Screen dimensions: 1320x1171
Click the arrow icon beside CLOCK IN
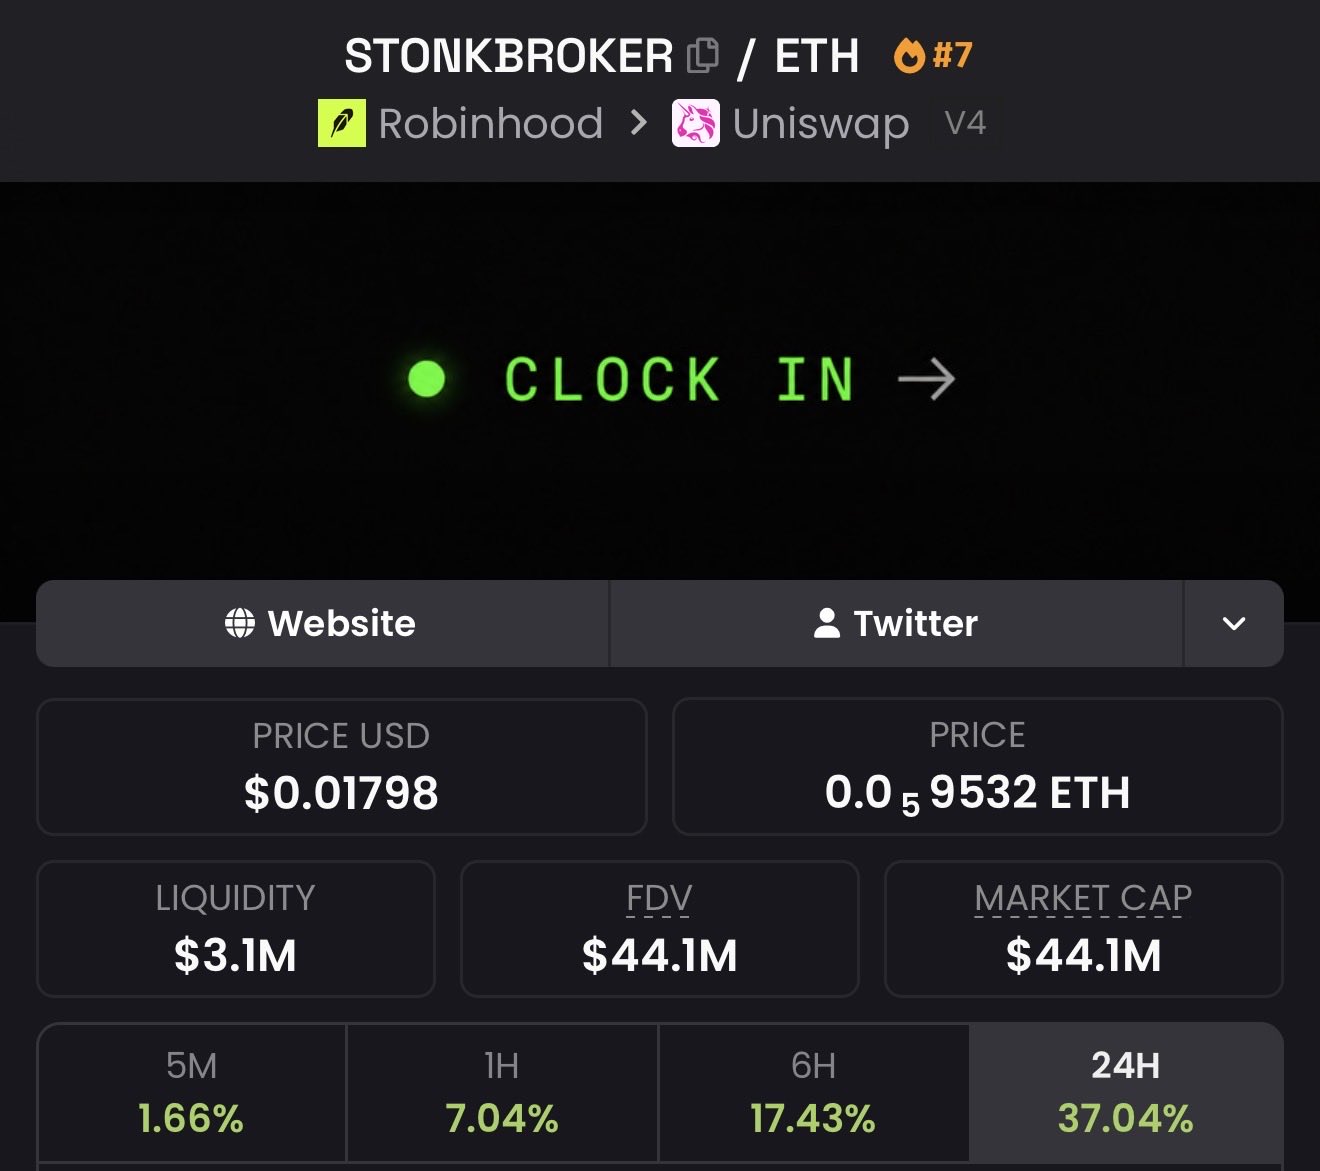point(926,380)
